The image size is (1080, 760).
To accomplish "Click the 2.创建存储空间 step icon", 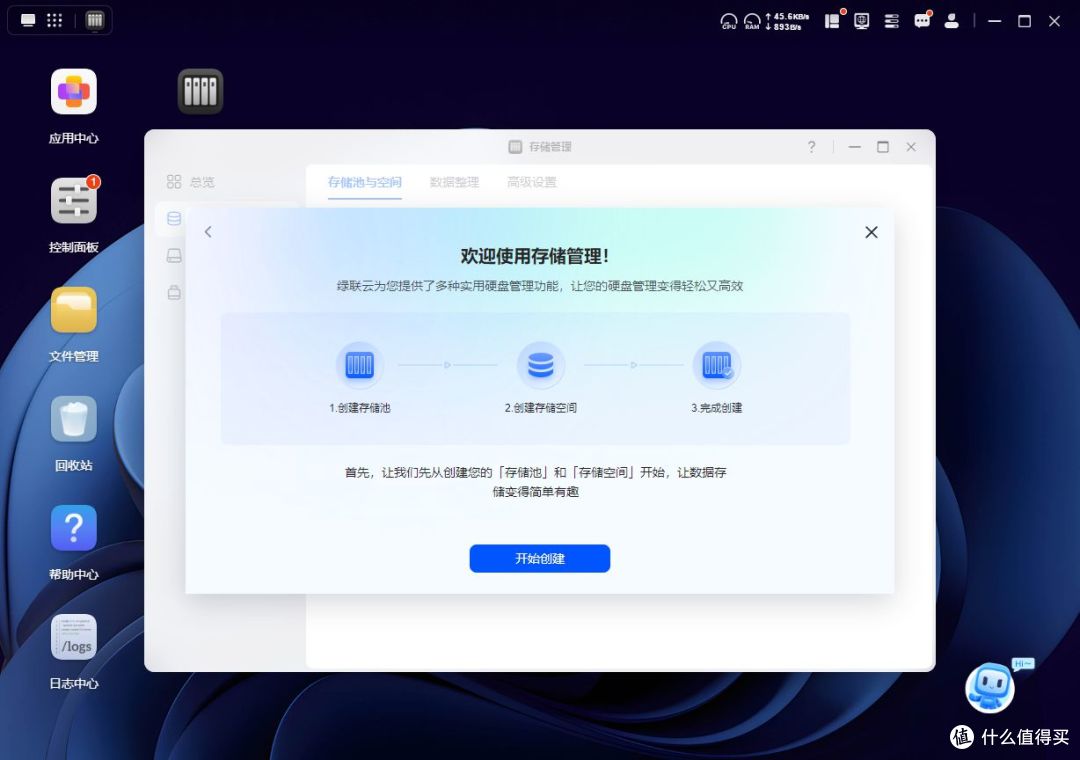I will (x=541, y=364).
